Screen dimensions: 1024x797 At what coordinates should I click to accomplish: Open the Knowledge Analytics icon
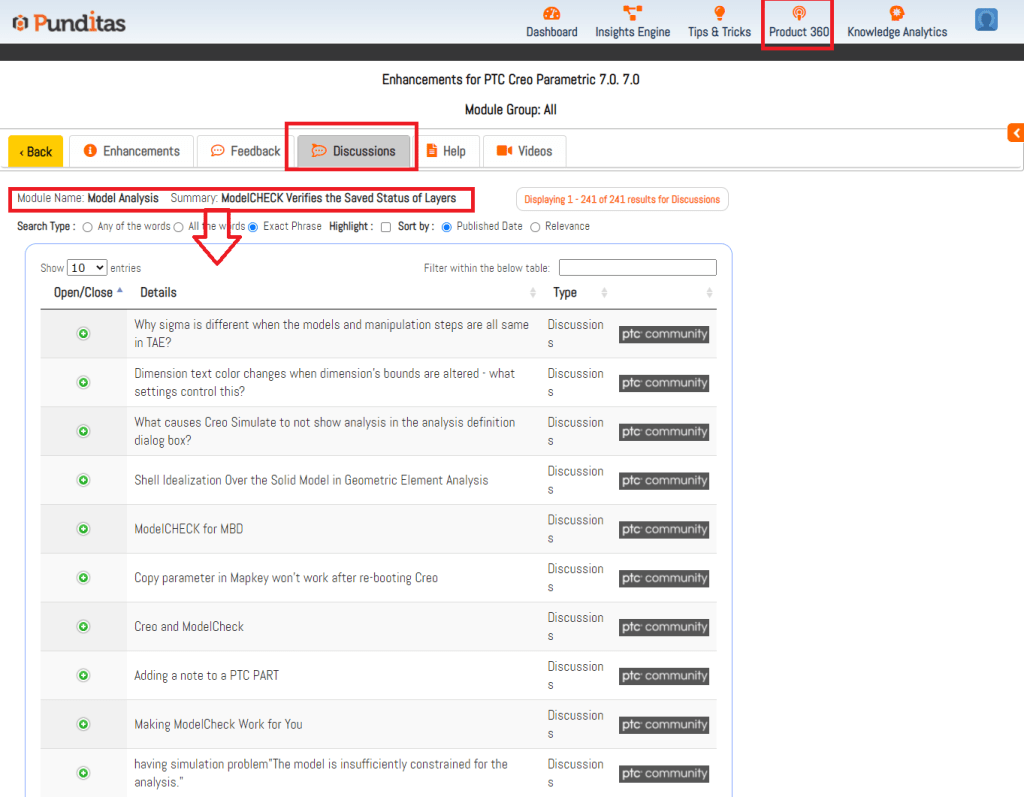[x=897, y=14]
